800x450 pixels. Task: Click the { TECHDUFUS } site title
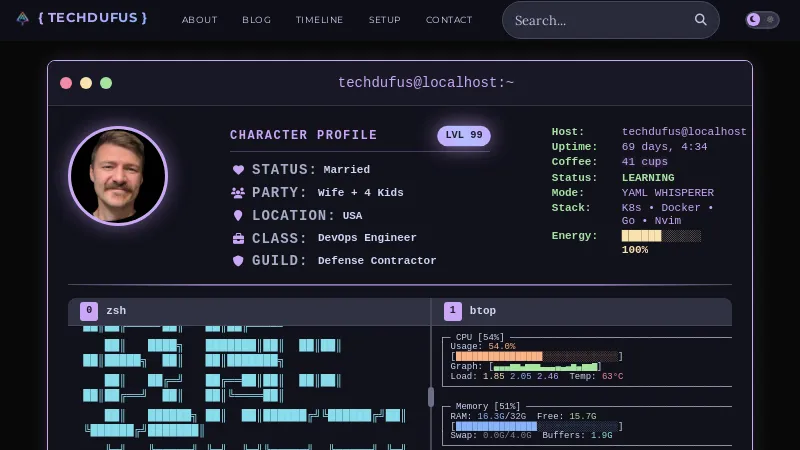[x=92, y=19]
